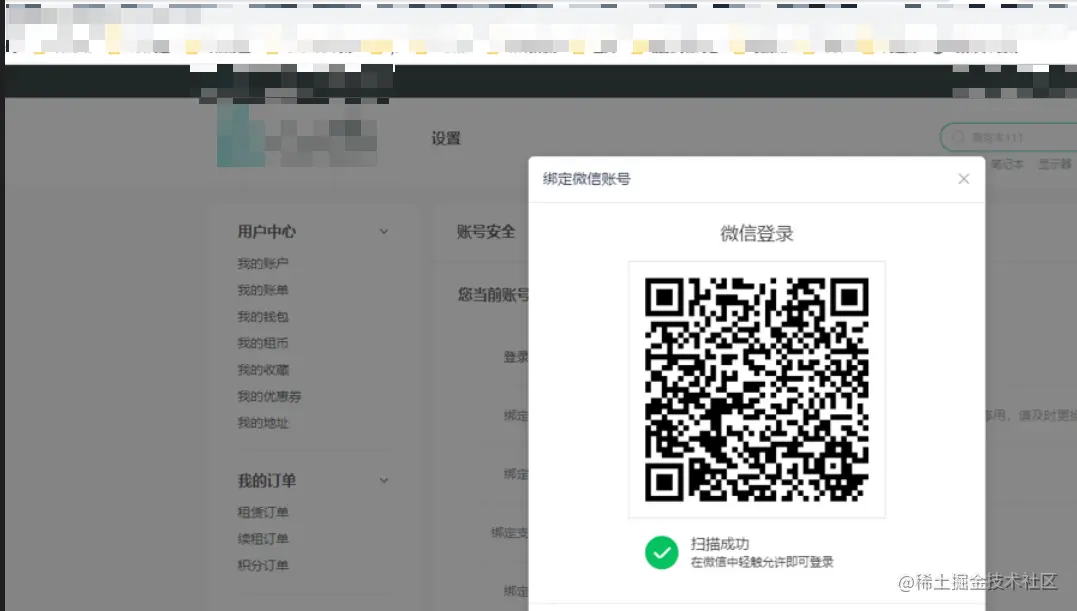This screenshot has height=611, width=1077.
Task: Open 租赁订单 in sidebar
Action: coord(263,512)
